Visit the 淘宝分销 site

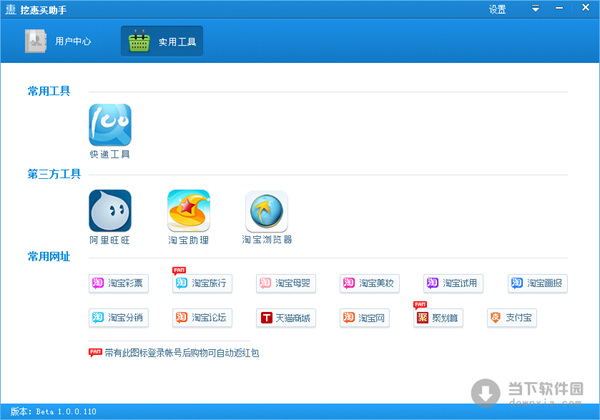tap(119, 318)
